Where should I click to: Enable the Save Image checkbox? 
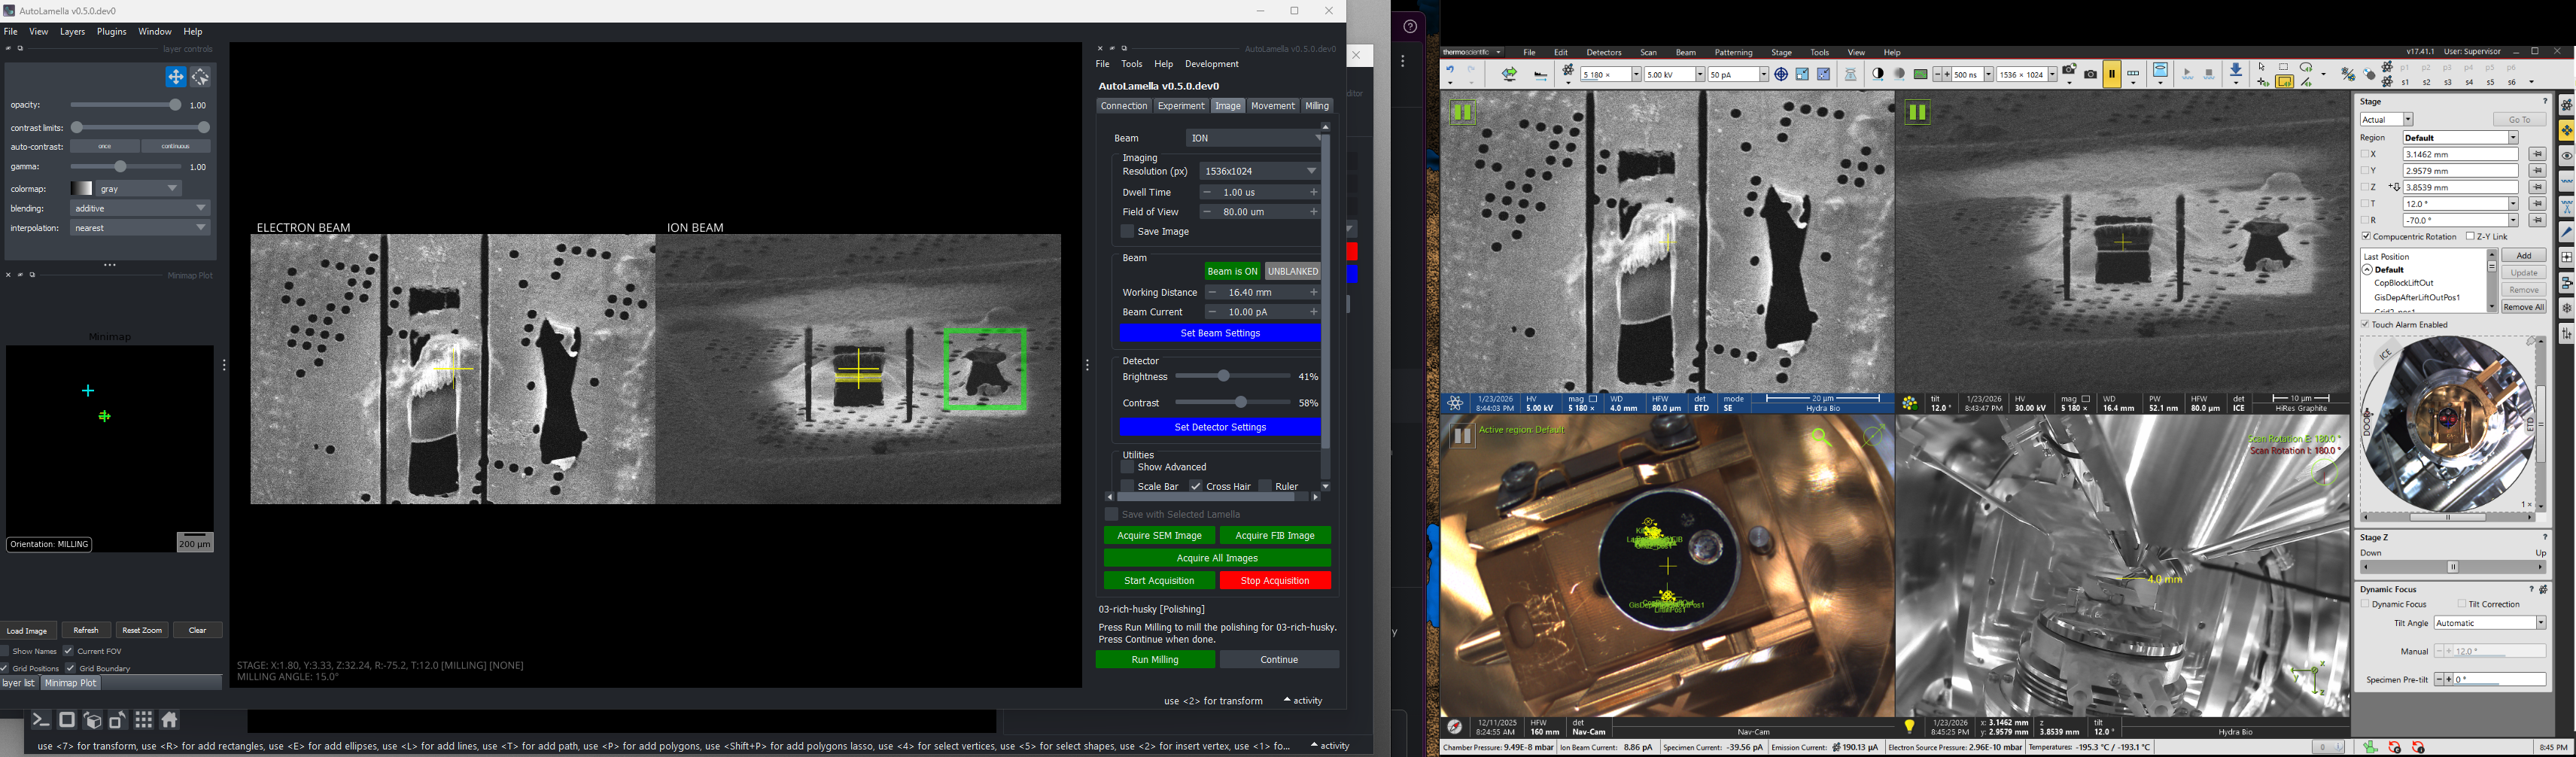pos(1127,232)
